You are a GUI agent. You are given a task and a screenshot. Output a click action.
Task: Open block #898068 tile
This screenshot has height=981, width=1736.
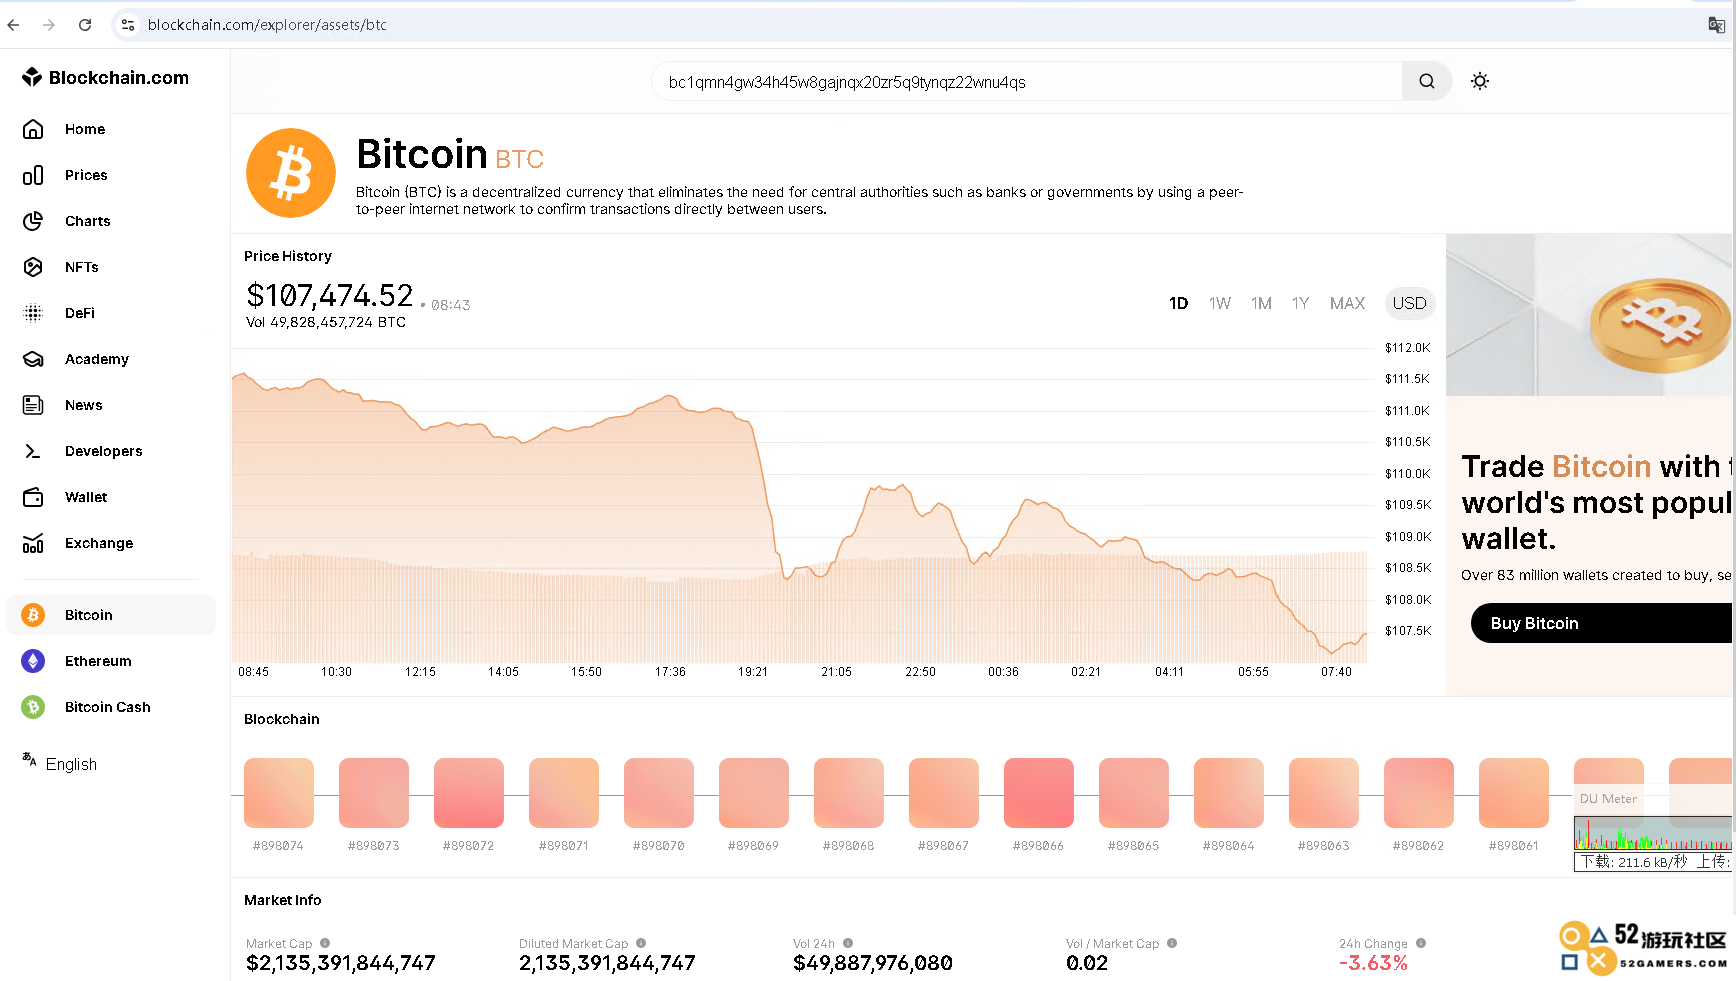pyautogui.click(x=849, y=793)
